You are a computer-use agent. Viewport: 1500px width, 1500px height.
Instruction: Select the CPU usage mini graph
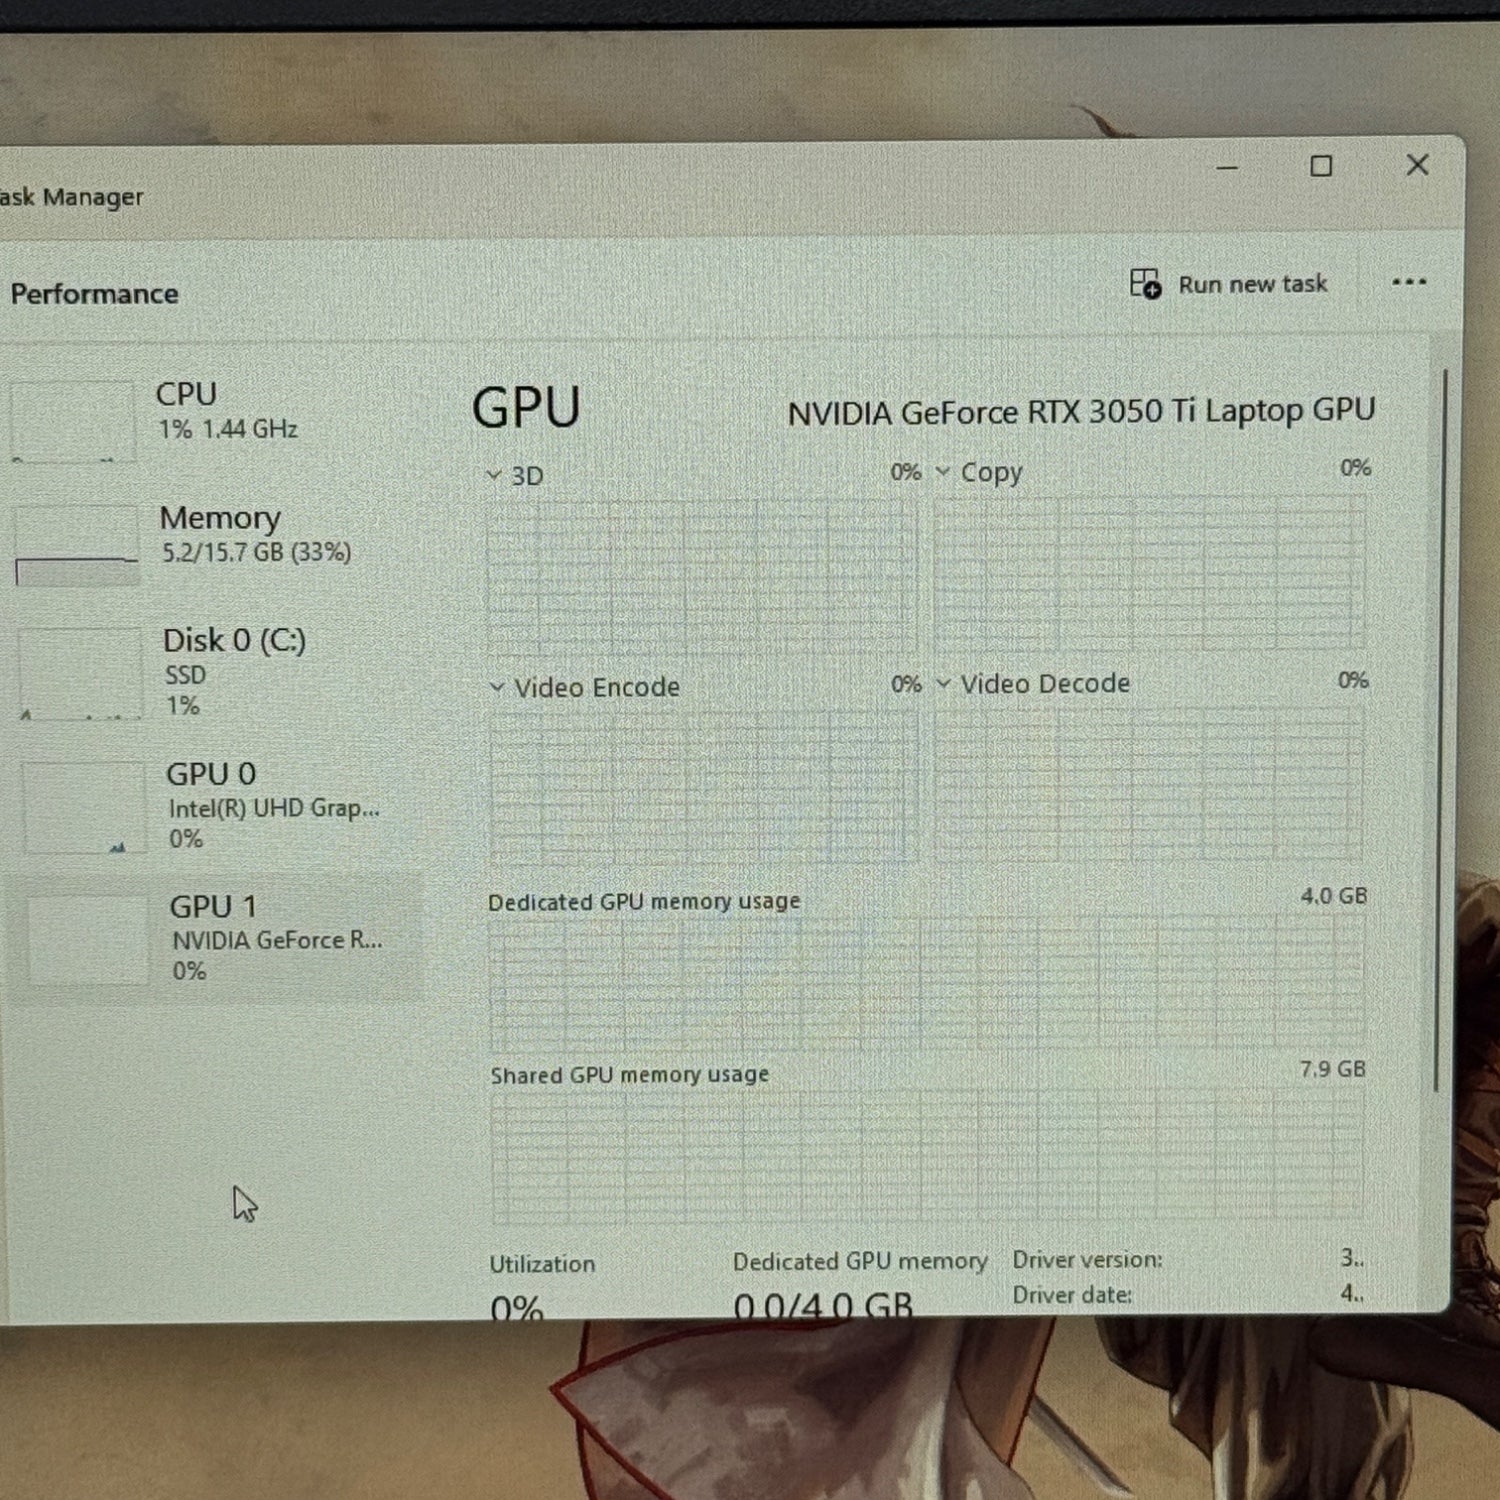click(72, 421)
